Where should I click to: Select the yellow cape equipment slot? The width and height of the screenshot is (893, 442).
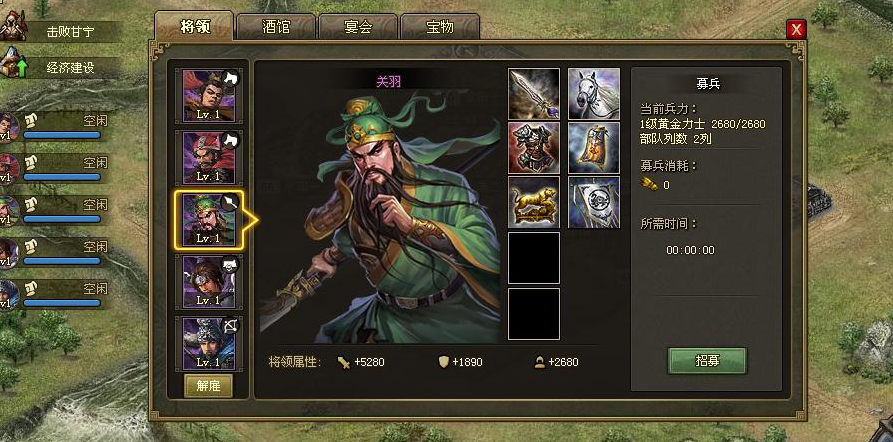(594, 148)
